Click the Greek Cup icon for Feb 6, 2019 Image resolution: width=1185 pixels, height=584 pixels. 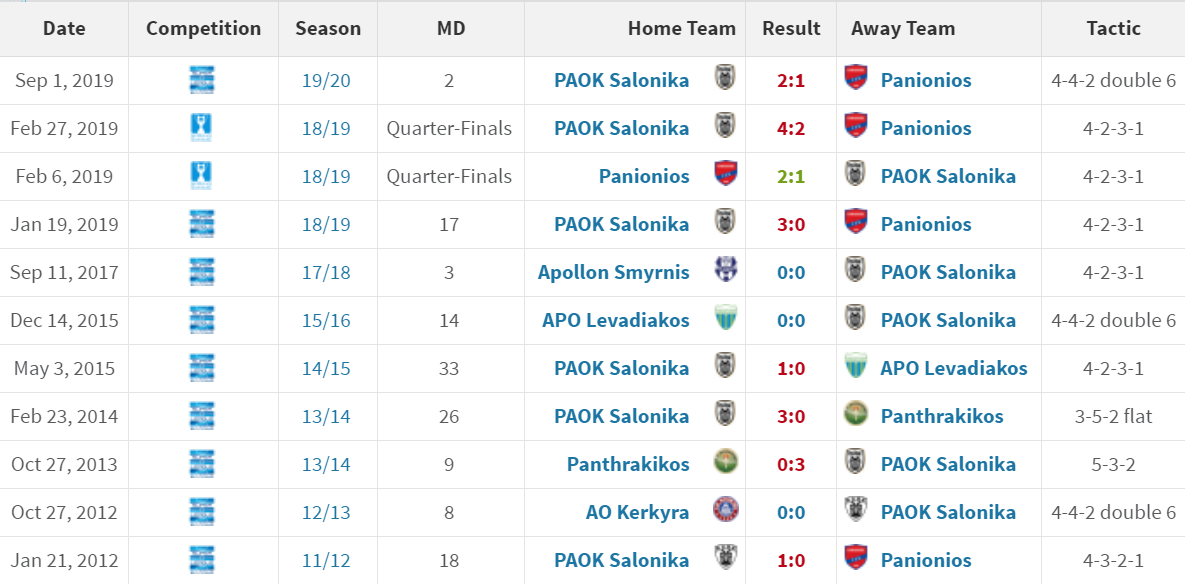click(x=202, y=176)
